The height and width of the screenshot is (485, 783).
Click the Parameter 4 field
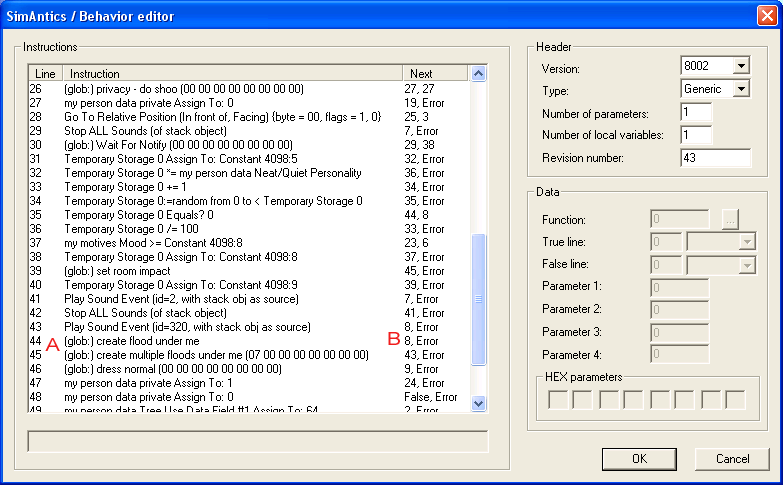tap(680, 355)
